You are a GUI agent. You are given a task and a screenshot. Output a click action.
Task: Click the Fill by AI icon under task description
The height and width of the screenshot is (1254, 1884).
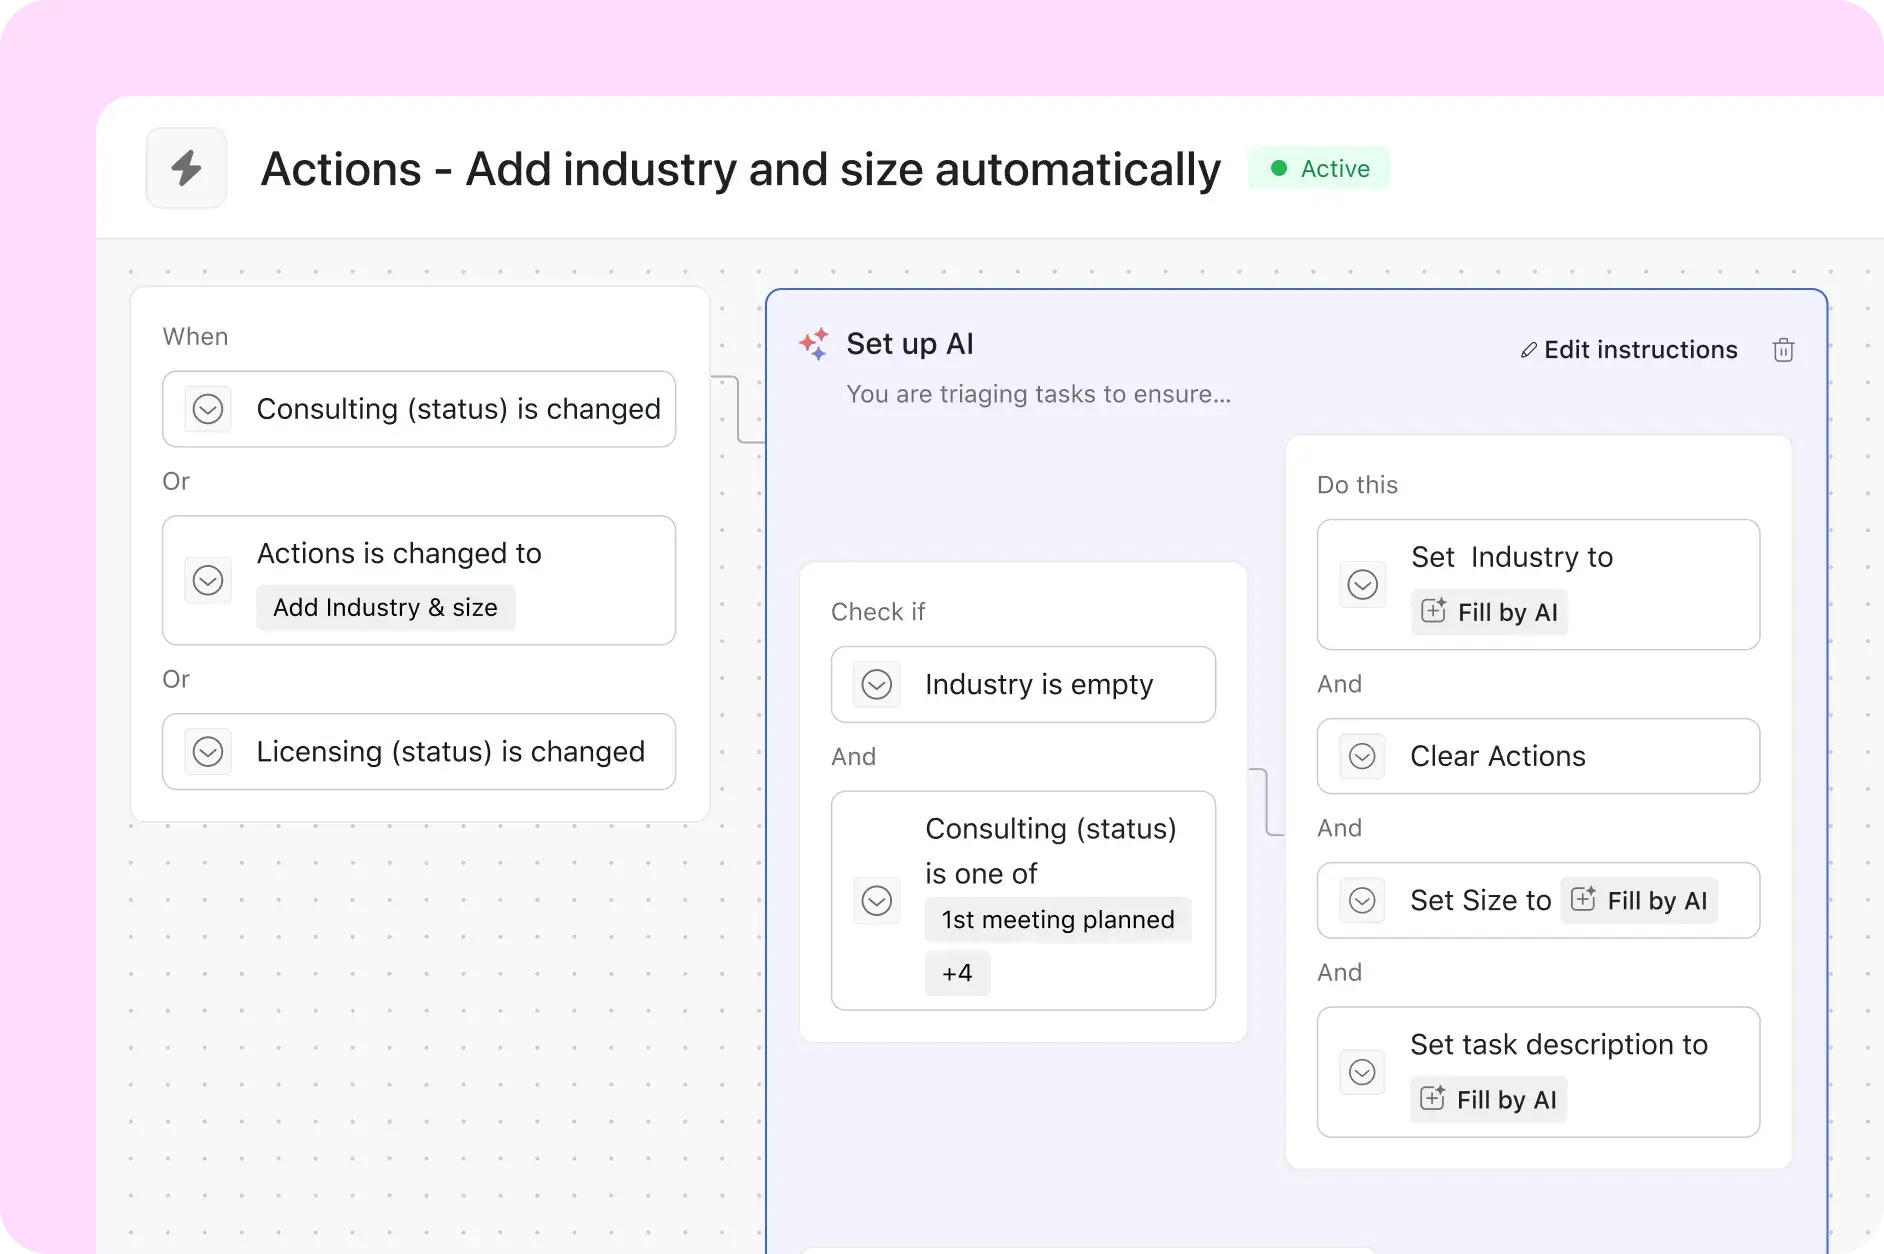(x=1432, y=1098)
